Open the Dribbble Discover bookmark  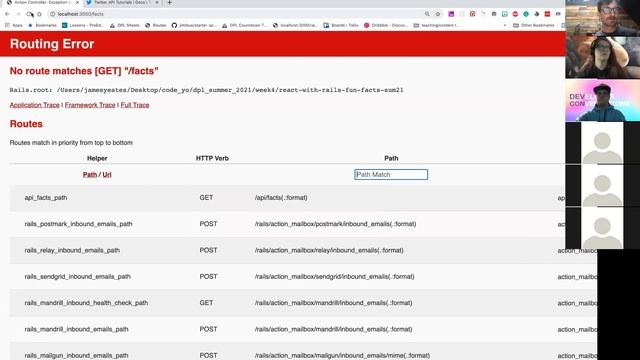click(386, 25)
